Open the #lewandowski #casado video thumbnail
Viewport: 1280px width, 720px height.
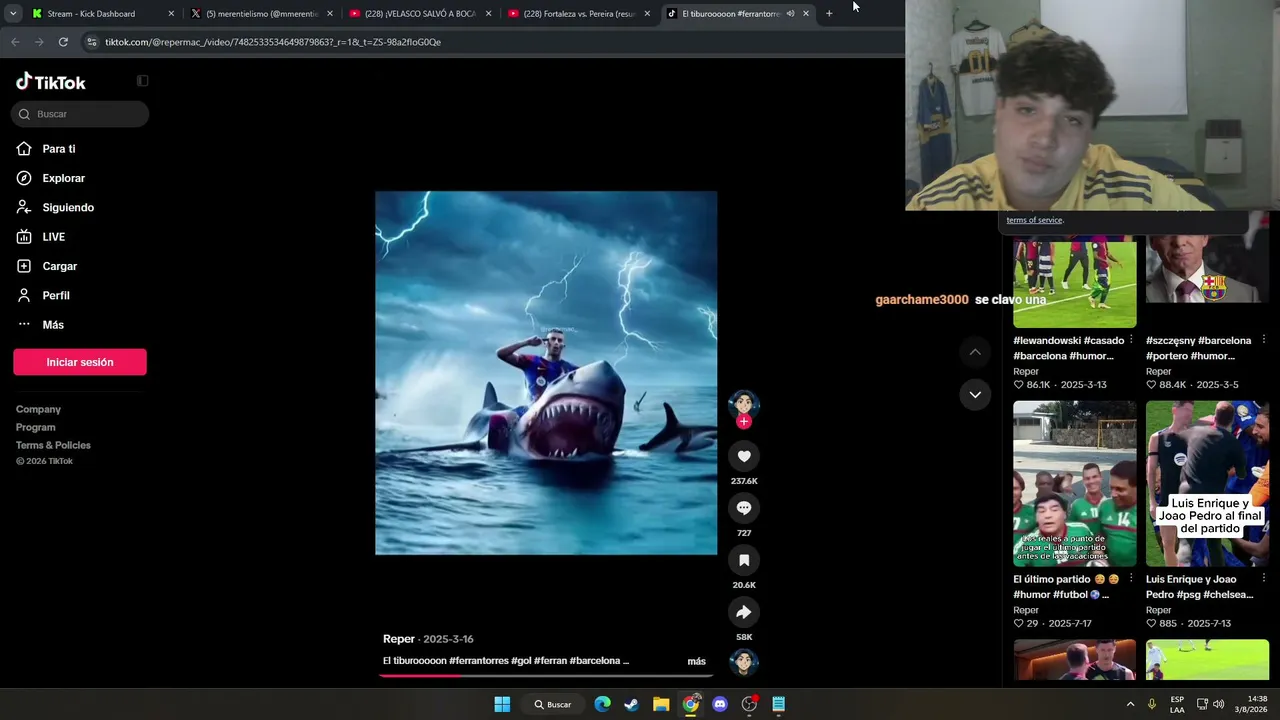[1075, 284]
